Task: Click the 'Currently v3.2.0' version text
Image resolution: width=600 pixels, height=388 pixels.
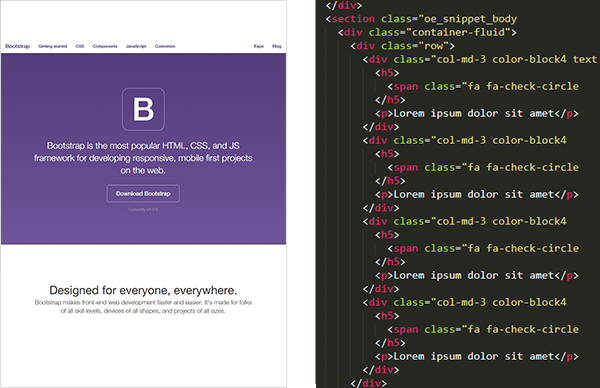Action: coord(143,209)
